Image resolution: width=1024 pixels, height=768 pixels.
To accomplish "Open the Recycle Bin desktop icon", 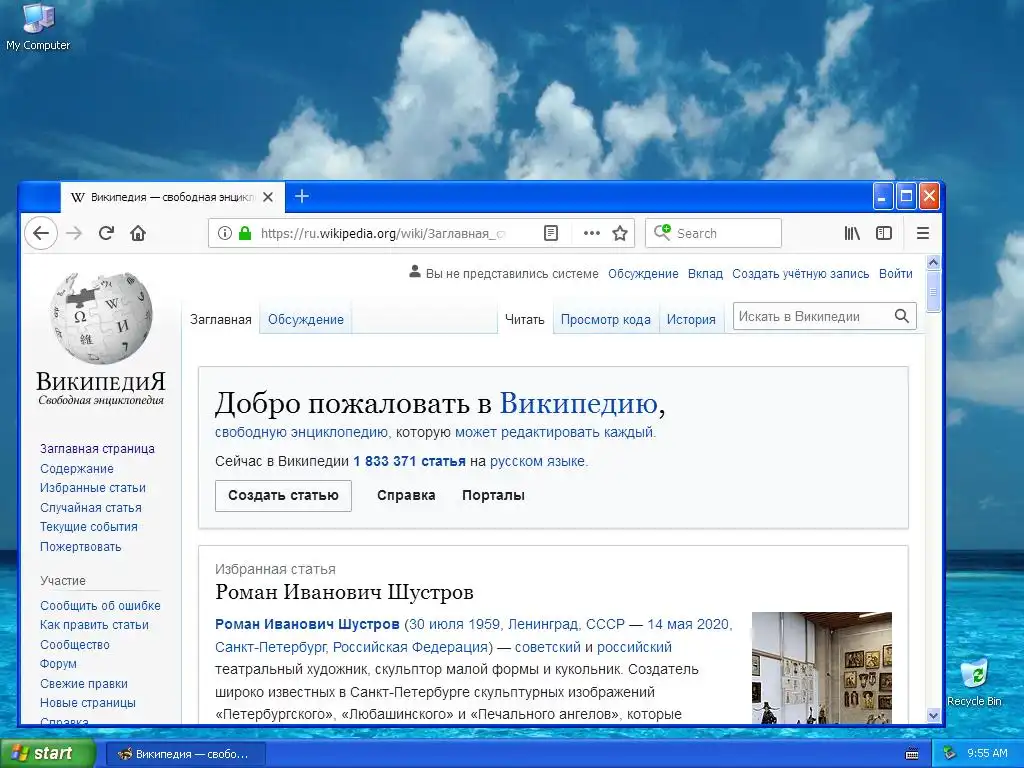I will 974,682.
